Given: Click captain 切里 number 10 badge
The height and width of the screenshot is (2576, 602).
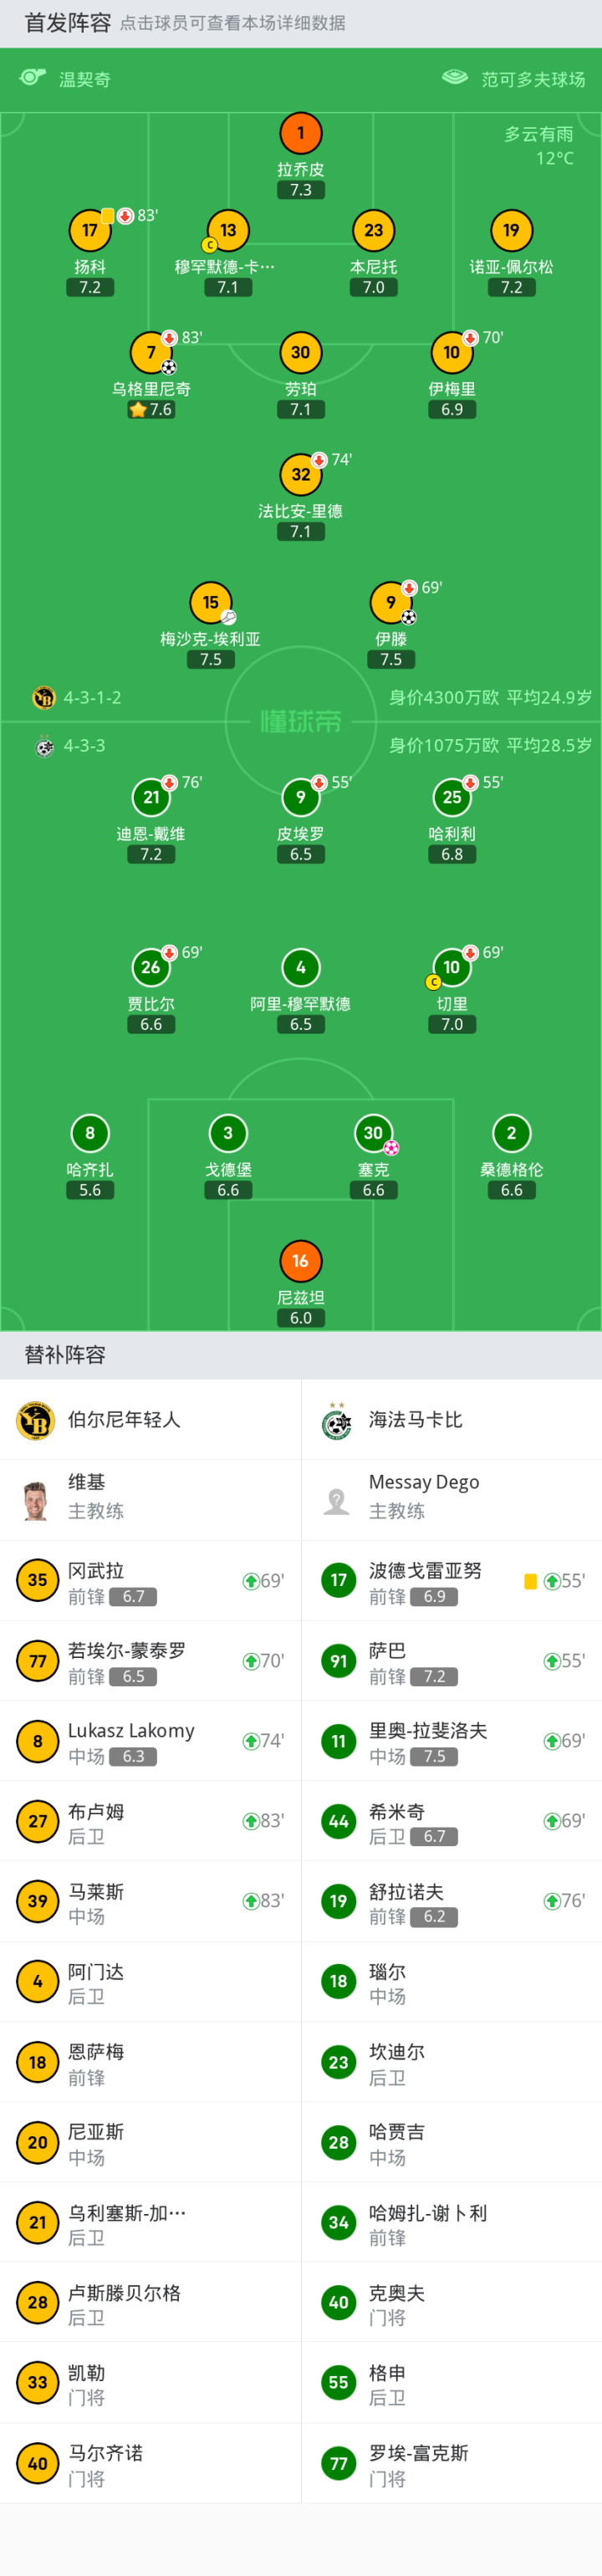Looking at the screenshot, I should pyautogui.click(x=452, y=967).
